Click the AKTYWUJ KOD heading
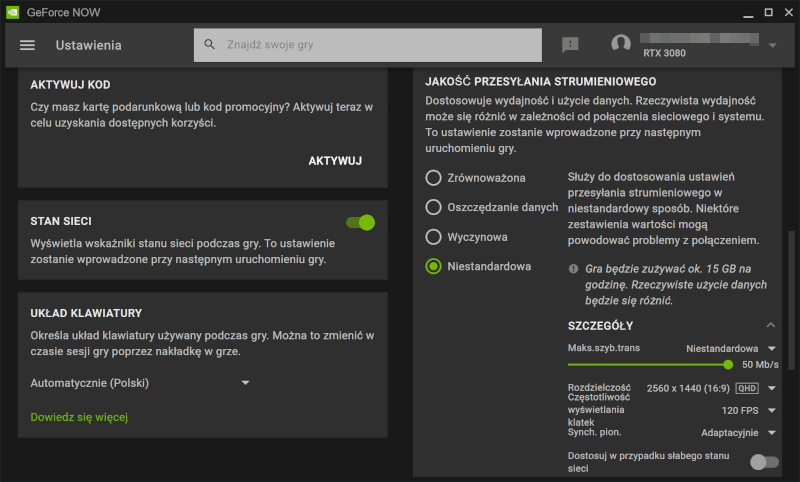 70,85
